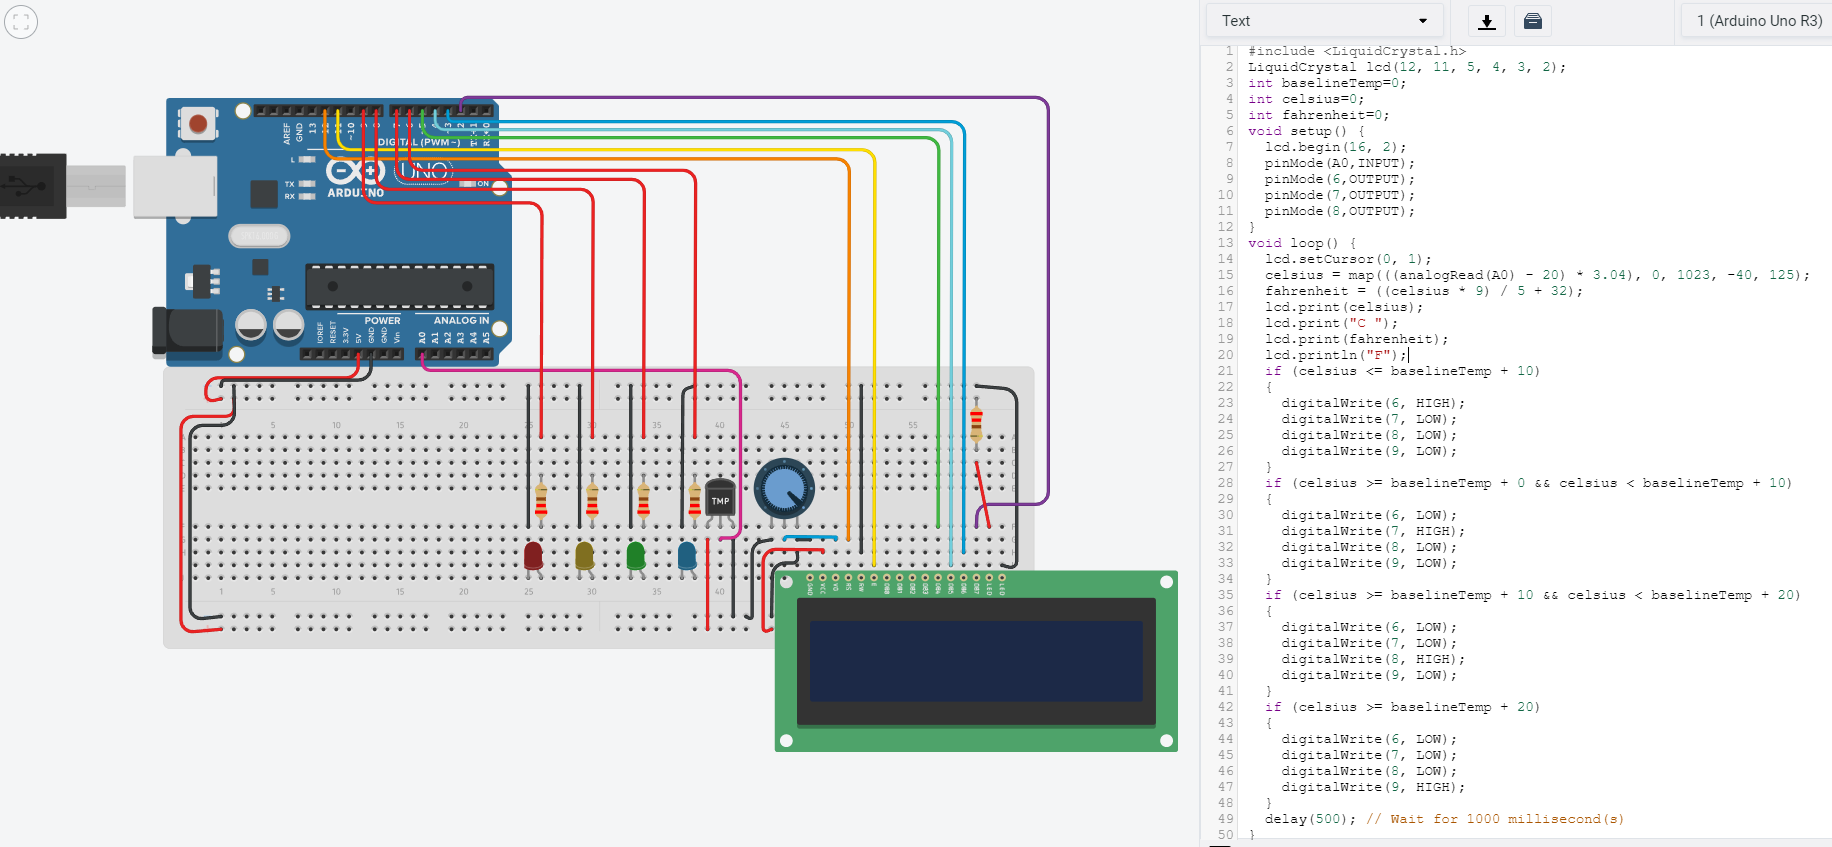Open the Arduino Uno R3 board selector
The height and width of the screenshot is (847, 1832).
point(1758,21)
